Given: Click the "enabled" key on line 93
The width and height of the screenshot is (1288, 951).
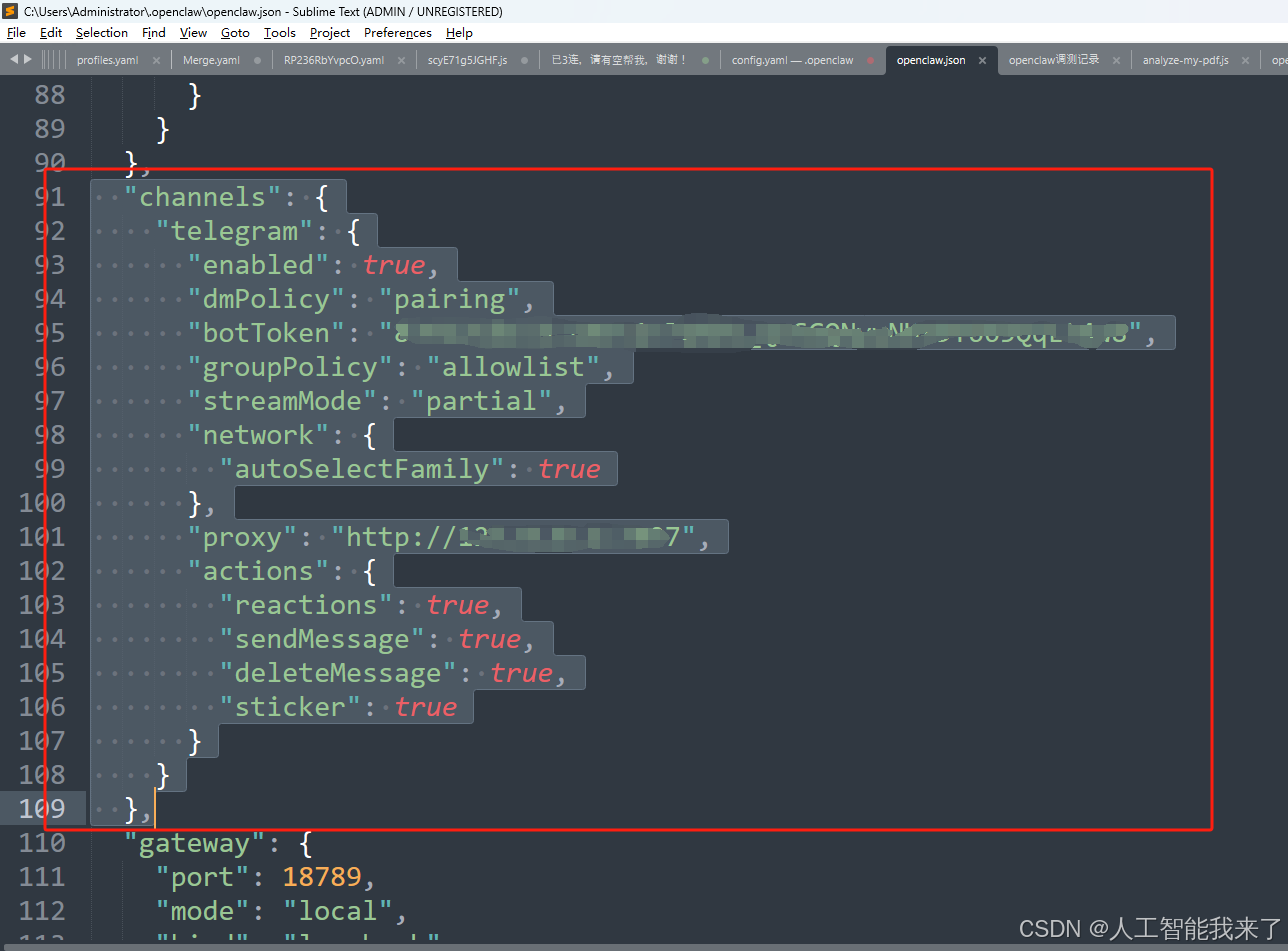Looking at the screenshot, I should coord(258,264).
